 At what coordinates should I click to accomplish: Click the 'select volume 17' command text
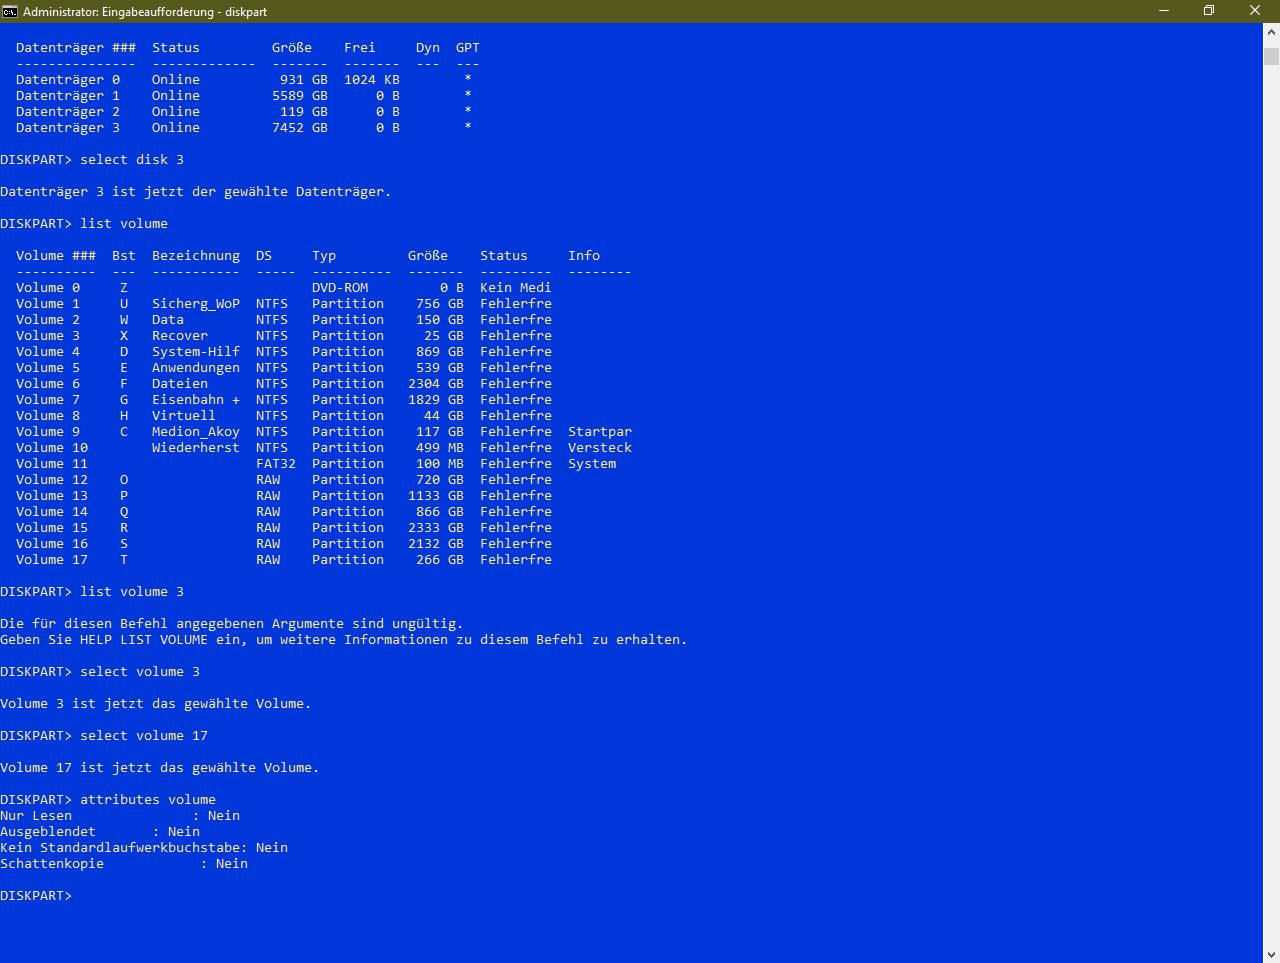tap(144, 736)
